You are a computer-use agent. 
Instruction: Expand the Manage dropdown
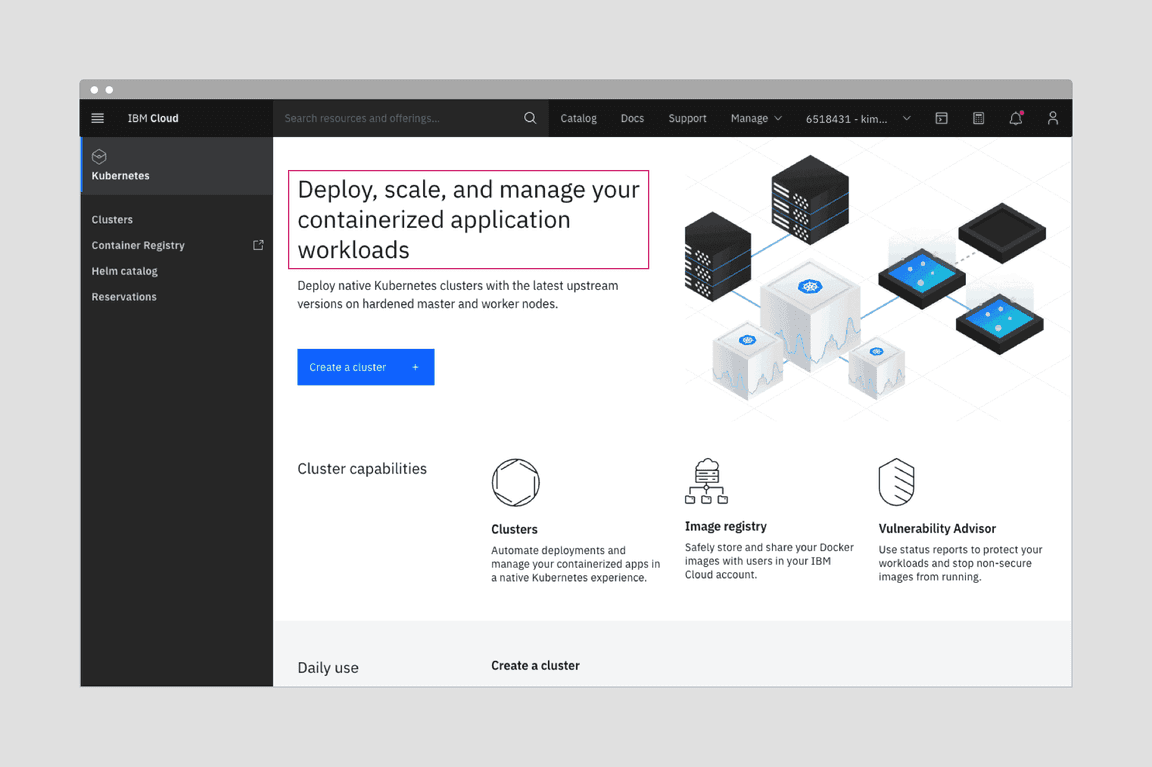click(x=755, y=118)
